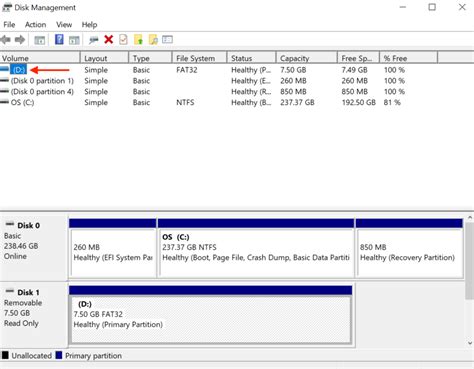This screenshot has height=369, width=474.
Task: Sort by the Capacity column header
Action: pyautogui.click(x=307, y=58)
